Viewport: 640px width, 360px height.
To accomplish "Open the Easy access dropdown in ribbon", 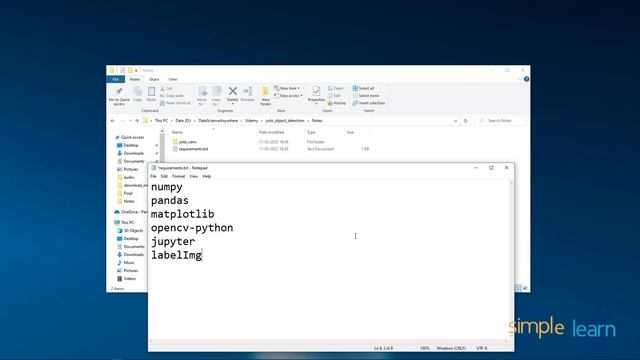I will (288, 96).
